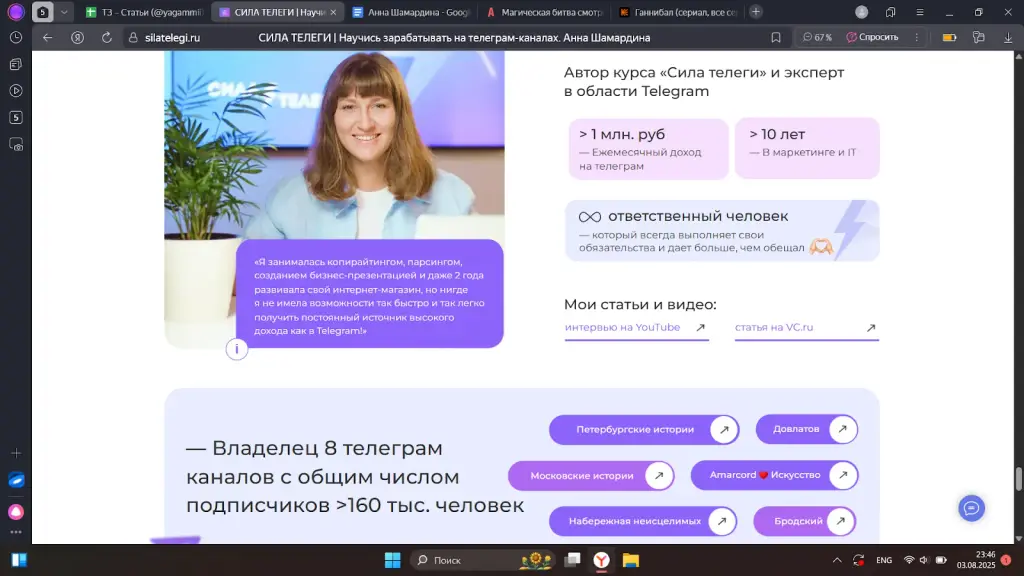Screen dimensions: 1024x576
Task: Open the 'Набережная неисцелимых' channel button
Action: (x=643, y=521)
